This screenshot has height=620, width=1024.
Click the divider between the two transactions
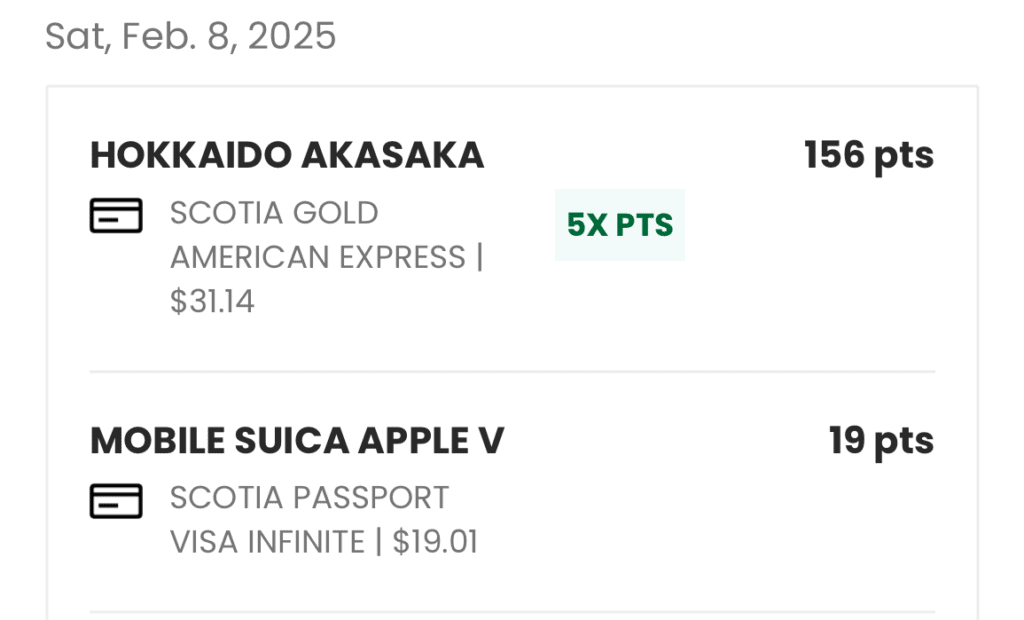[512, 371]
